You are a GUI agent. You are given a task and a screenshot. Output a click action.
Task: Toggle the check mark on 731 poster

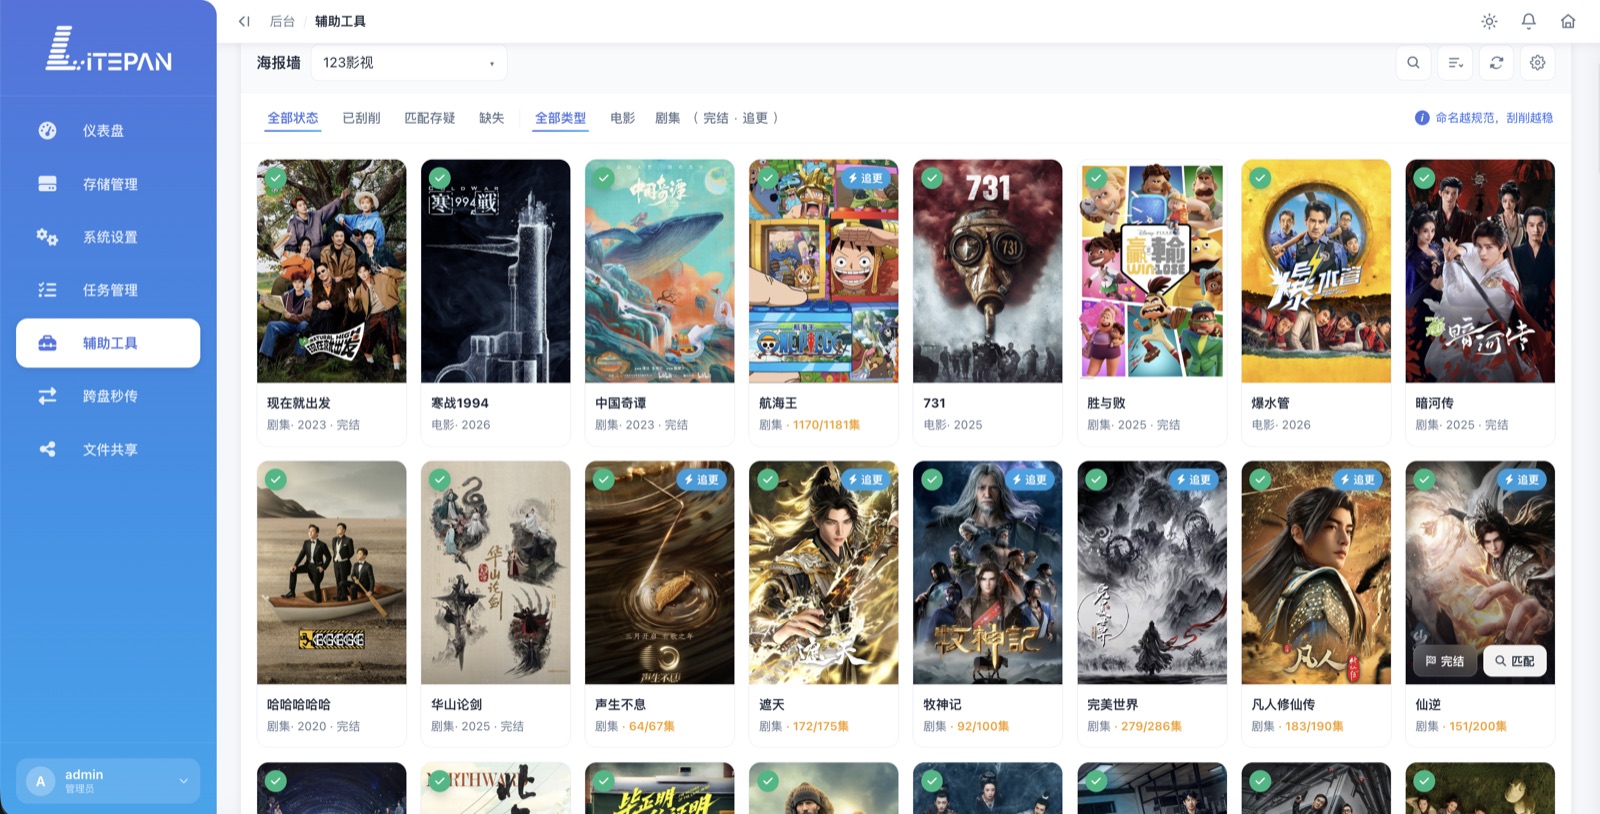pos(932,178)
